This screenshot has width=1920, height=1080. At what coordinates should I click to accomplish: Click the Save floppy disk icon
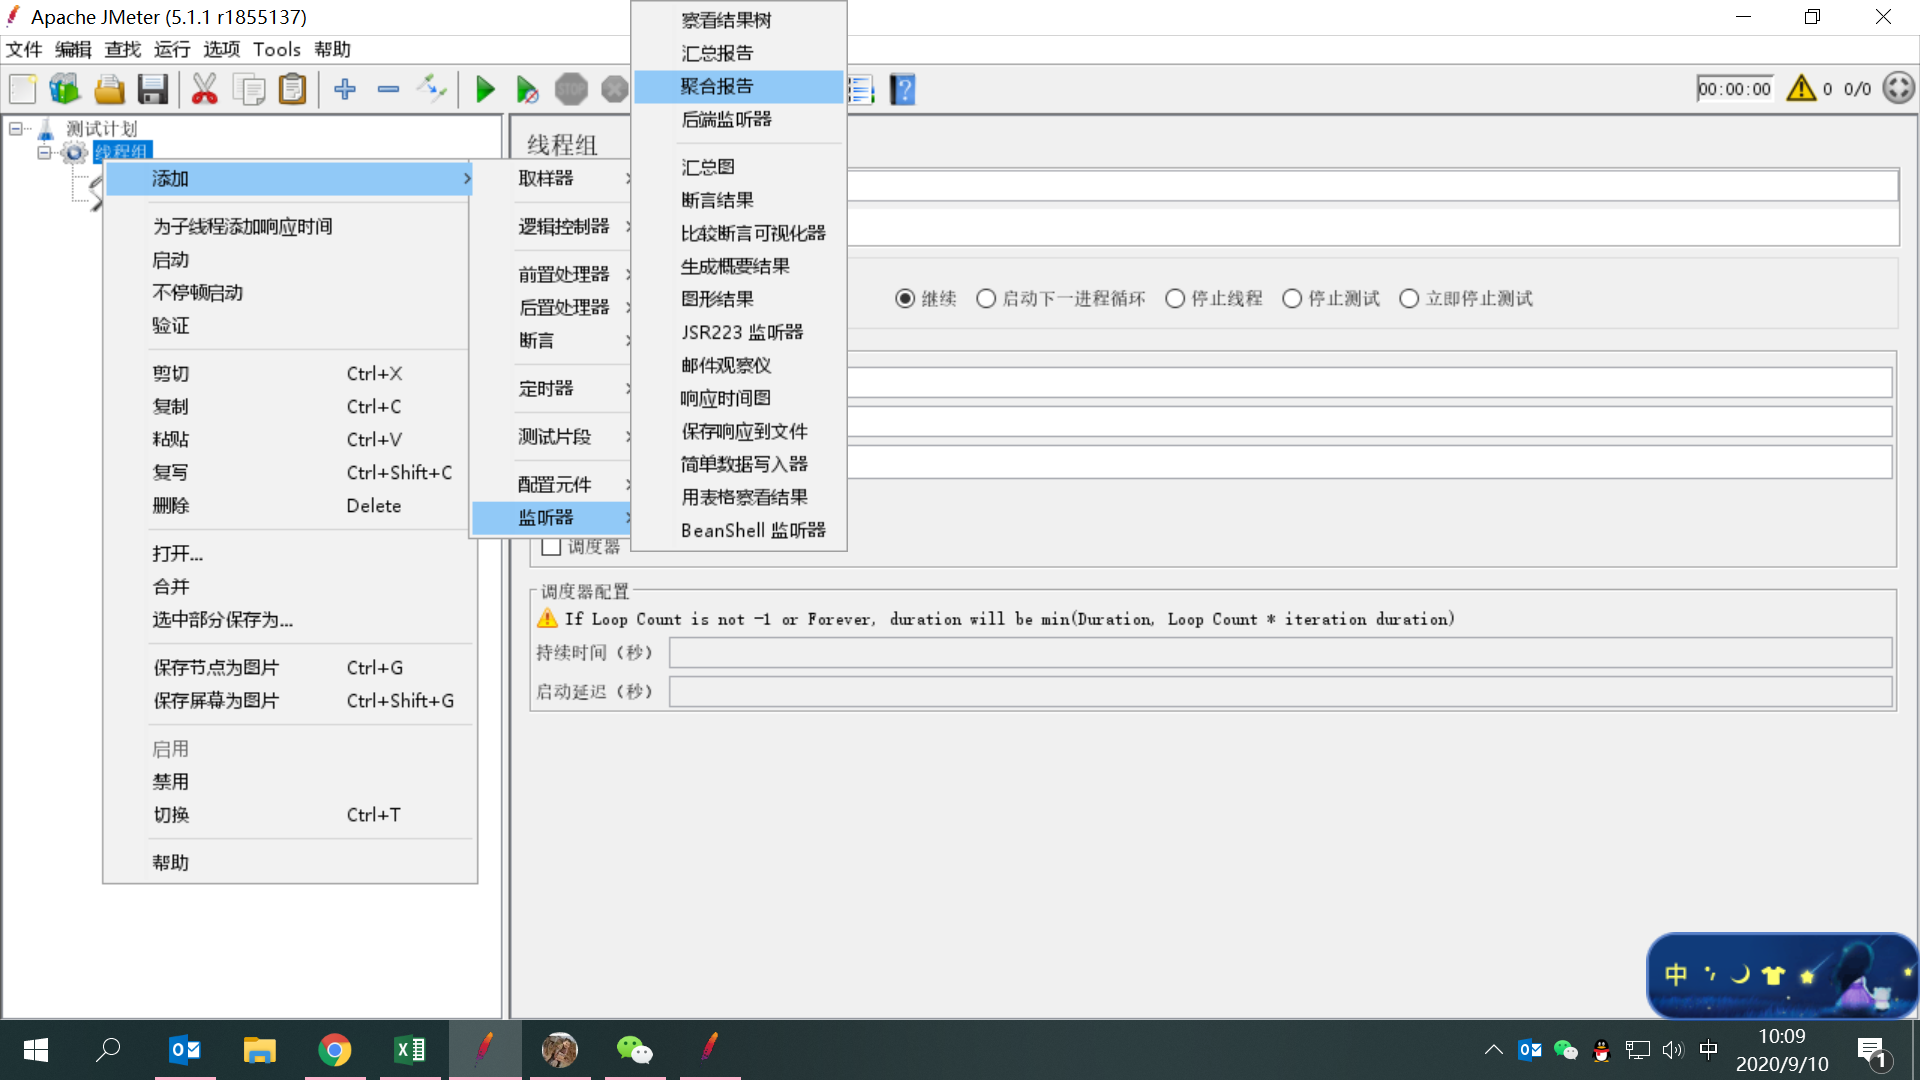[x=152, y=90]
